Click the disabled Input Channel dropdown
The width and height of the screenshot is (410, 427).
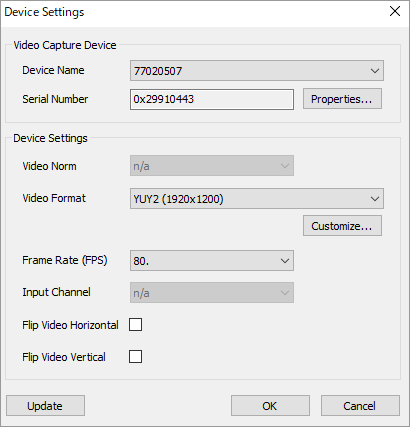[x=212, y=293]
